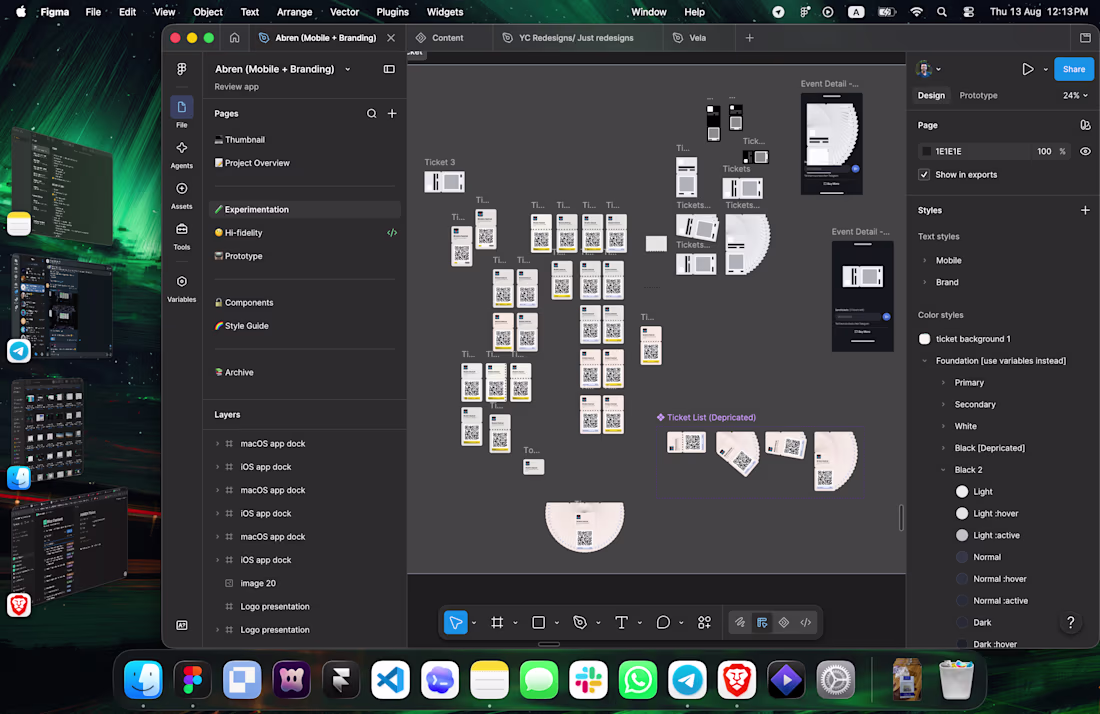
Task: Open the file name dropdown chevron
Action: coord(348,69)
